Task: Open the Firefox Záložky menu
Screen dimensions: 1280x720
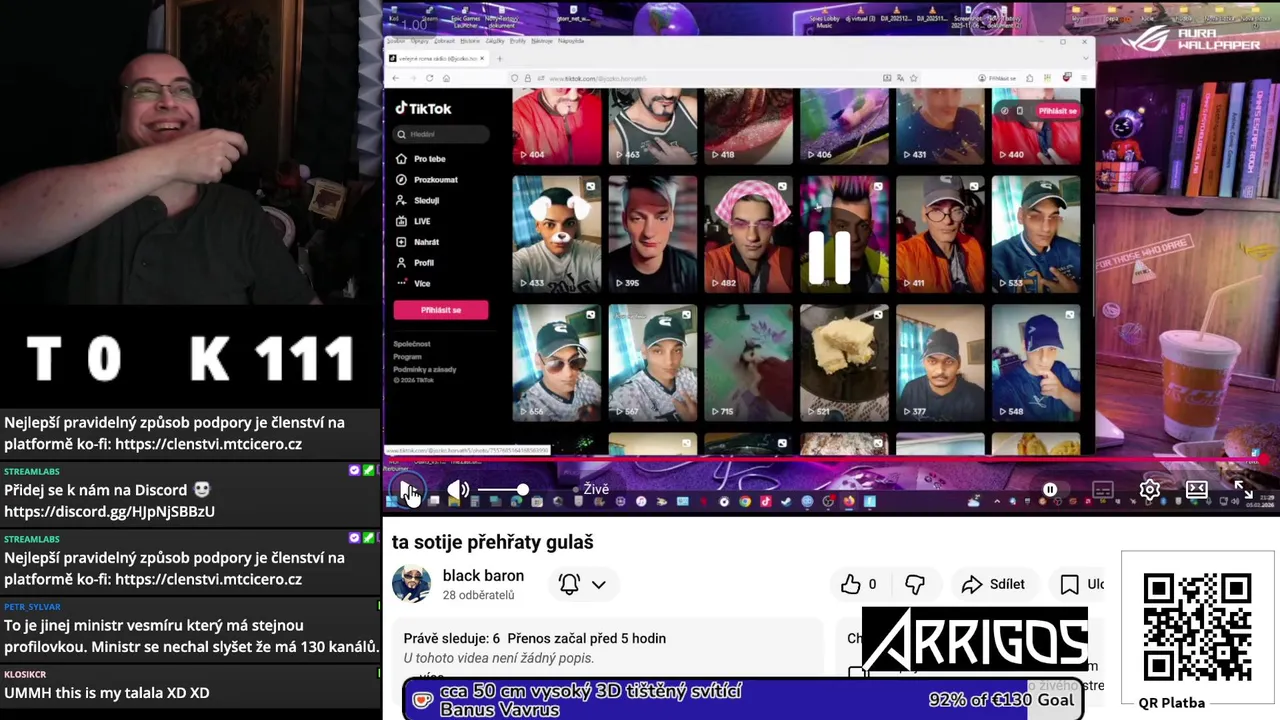Action: point(495,41)
